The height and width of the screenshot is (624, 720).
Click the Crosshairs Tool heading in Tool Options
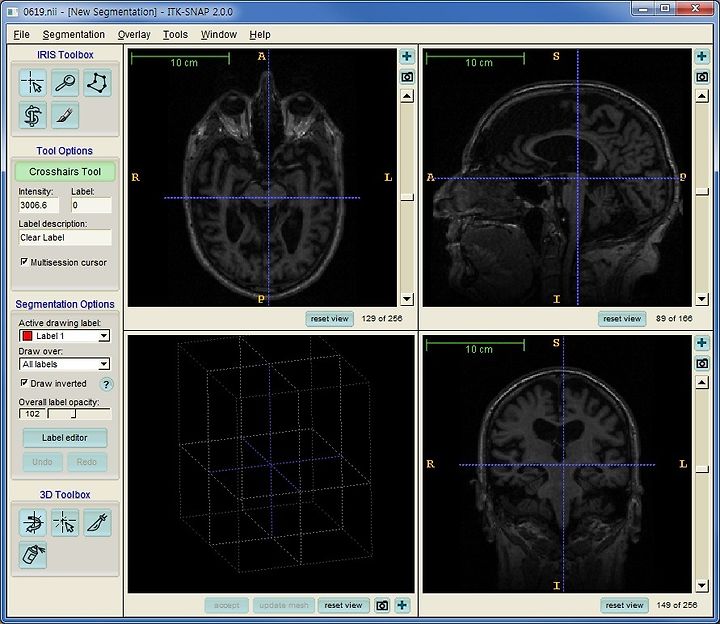65,172
